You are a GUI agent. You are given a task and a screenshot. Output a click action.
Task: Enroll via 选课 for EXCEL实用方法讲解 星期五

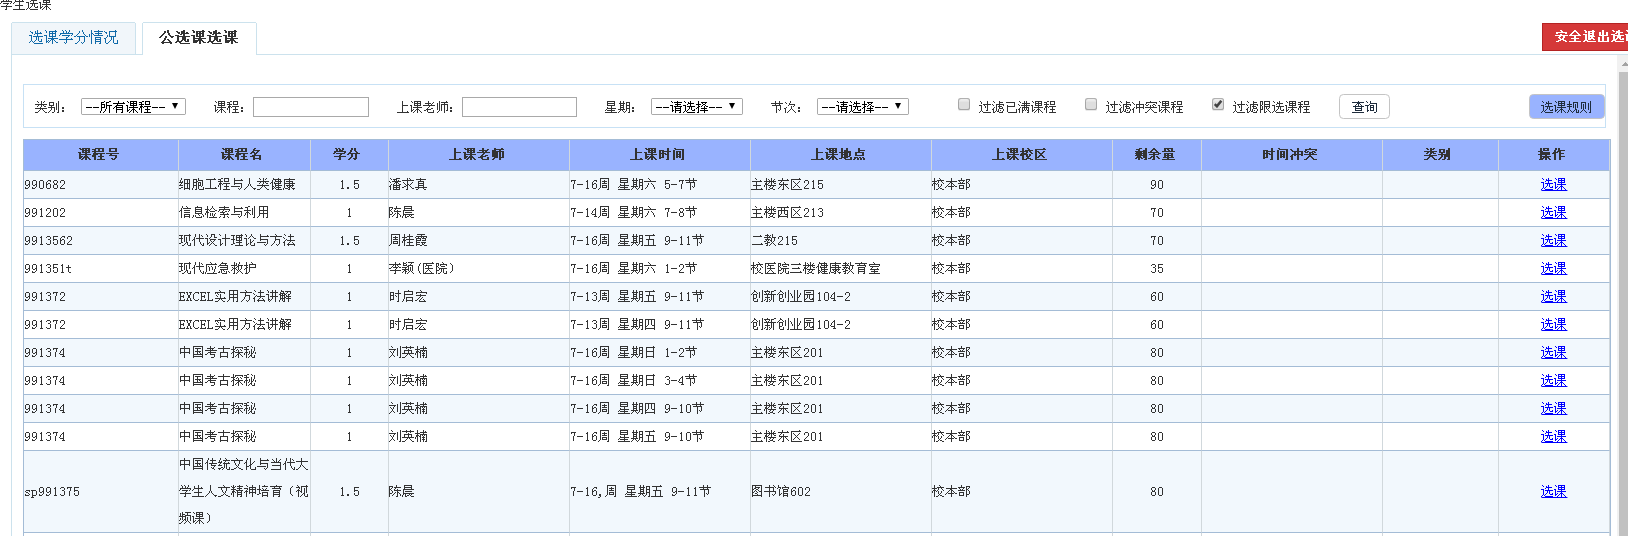point(1553,297)
